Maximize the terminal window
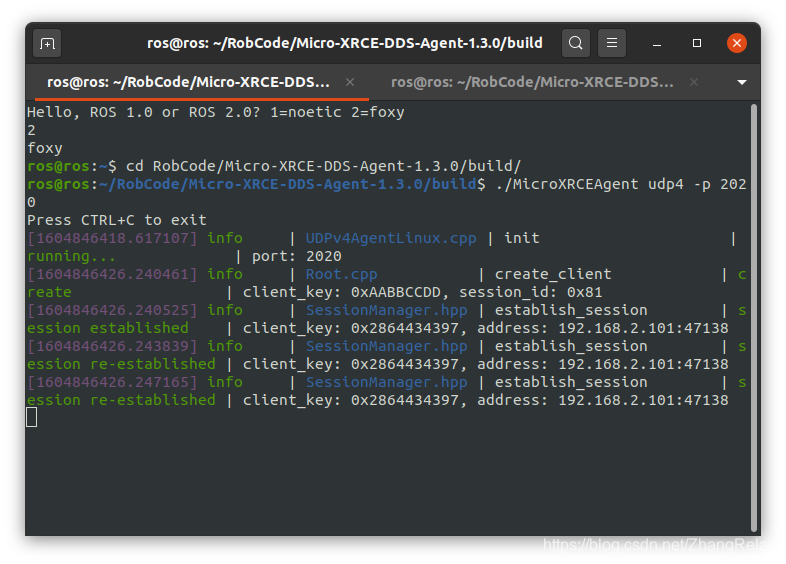The height and width of the screenshot is (564, 786). [697, 43]
